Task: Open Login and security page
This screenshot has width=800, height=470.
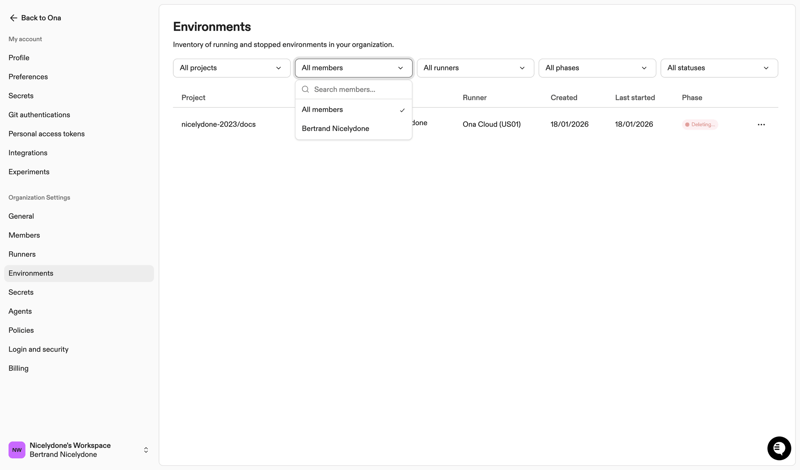Action: 79,350
